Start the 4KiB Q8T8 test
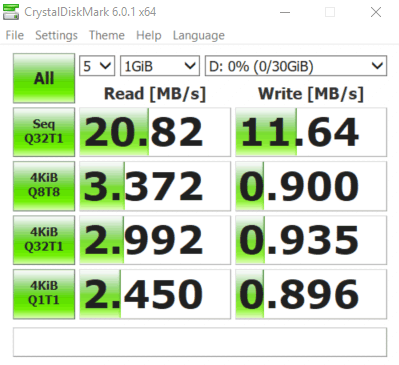 click(44, 186)
